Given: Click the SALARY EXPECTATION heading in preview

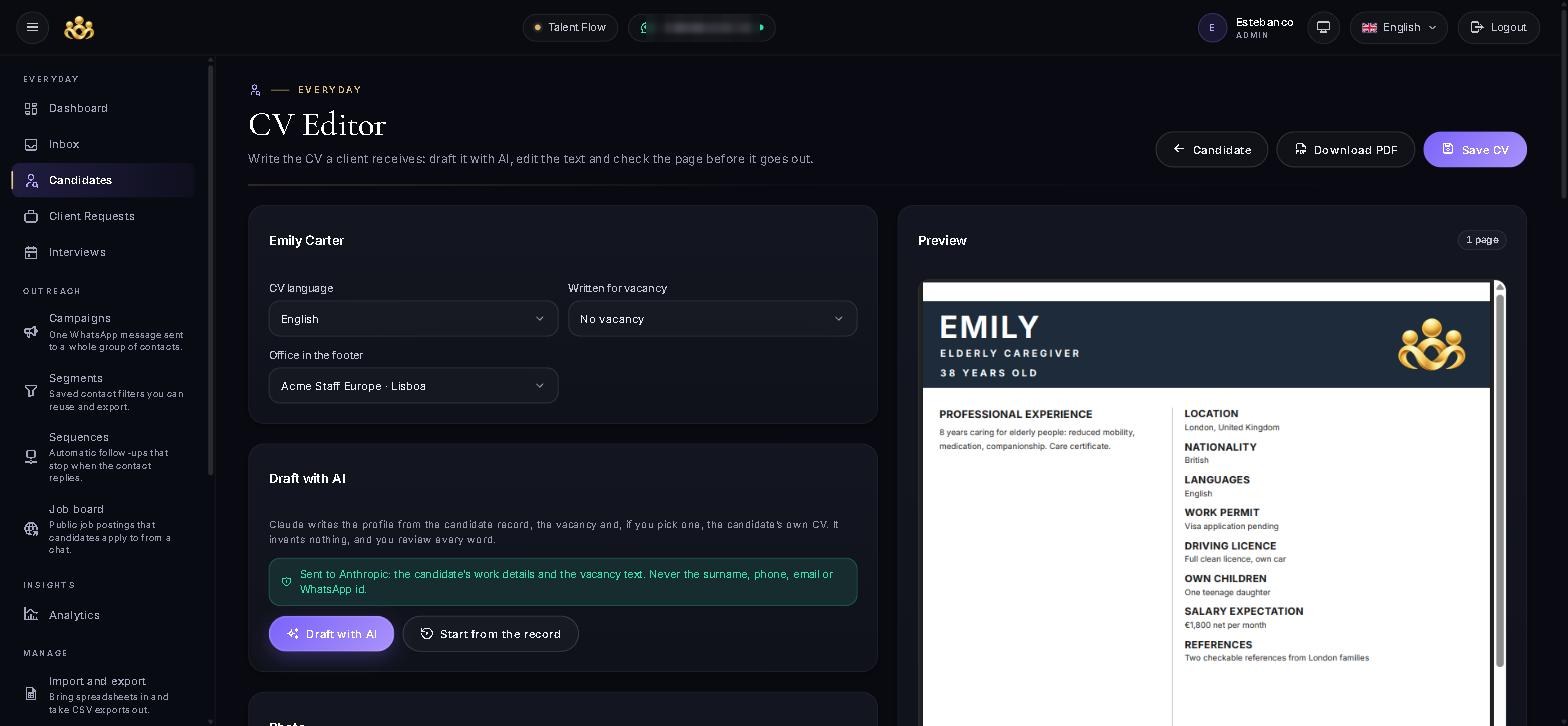Looking at the screenshot, I should [x=1243, y=611].
